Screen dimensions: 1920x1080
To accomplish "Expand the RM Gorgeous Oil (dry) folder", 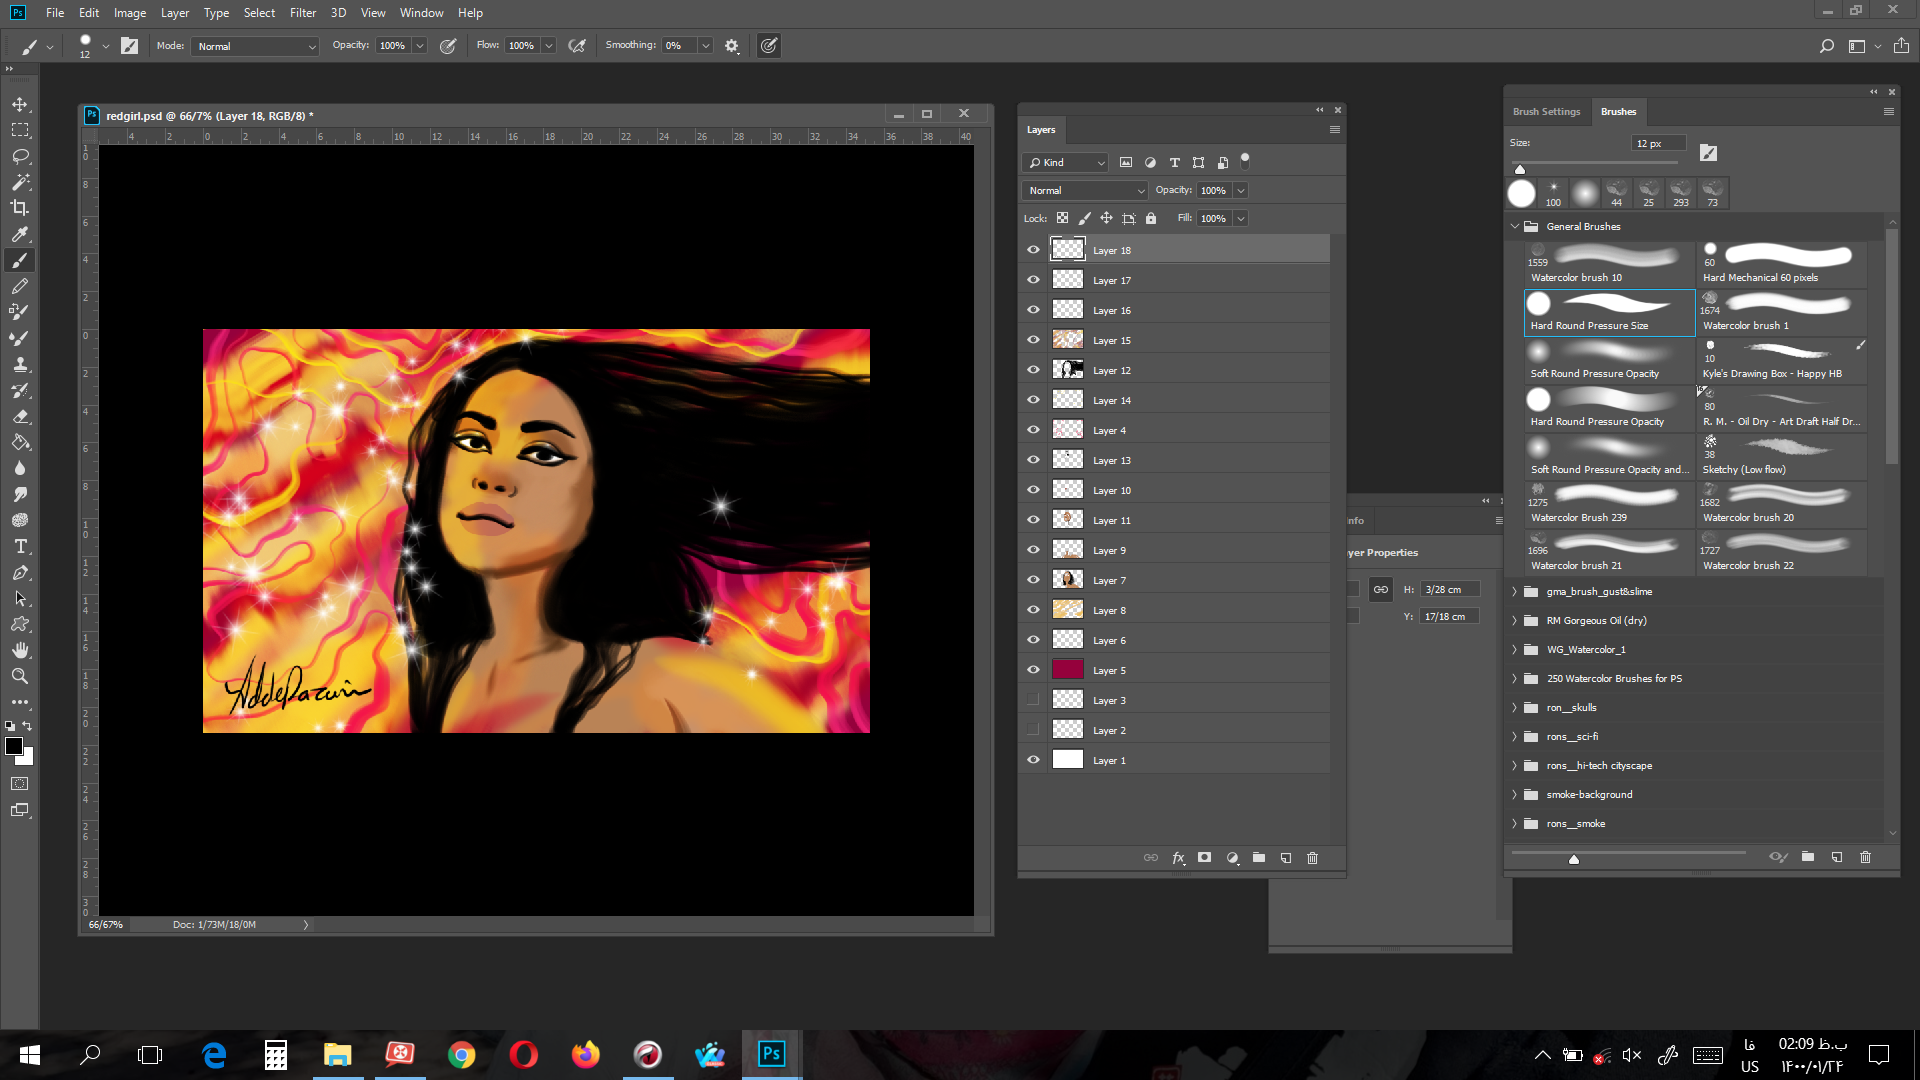I will click(x=1515, y=620).
